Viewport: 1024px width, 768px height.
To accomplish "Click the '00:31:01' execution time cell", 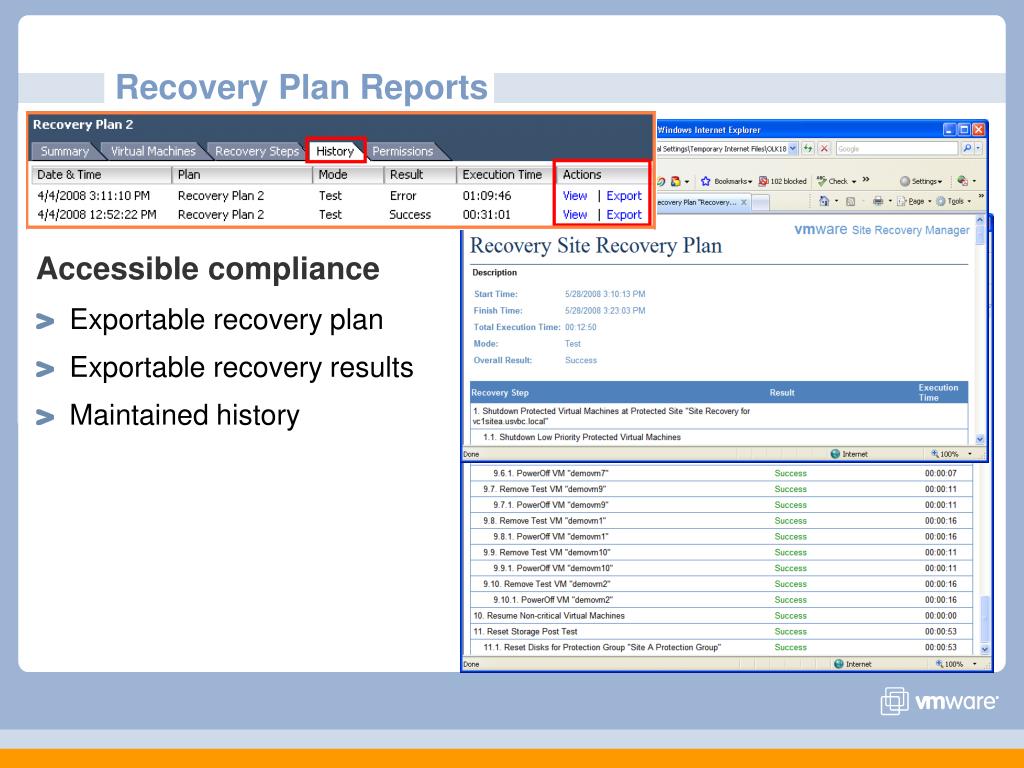I will [487, 214].
